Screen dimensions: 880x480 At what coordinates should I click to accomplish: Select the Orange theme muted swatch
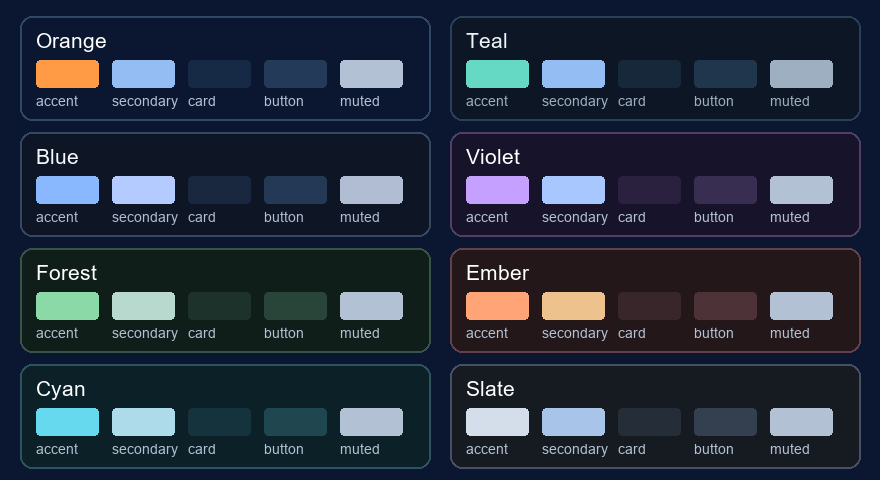click(x=372, y=74)
